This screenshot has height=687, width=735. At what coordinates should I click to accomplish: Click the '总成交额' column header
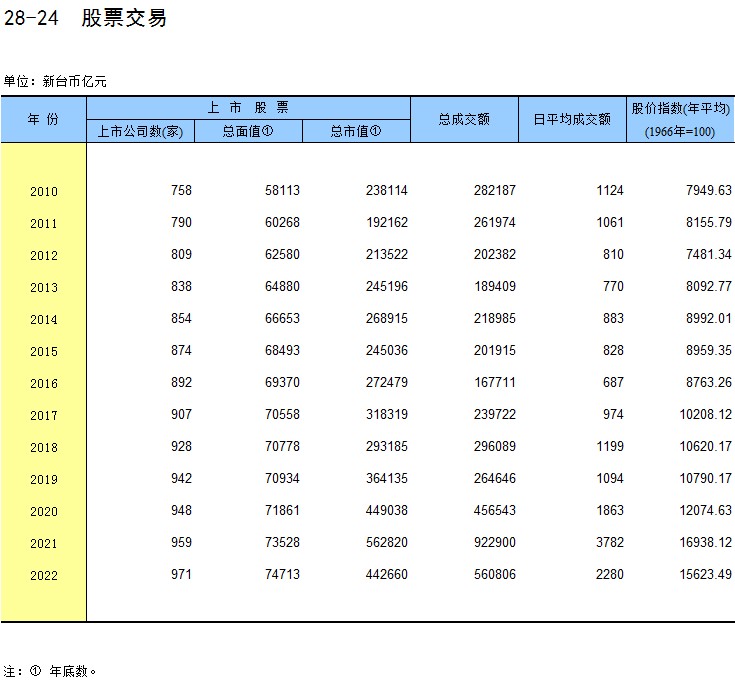click(x=465, y=119)
